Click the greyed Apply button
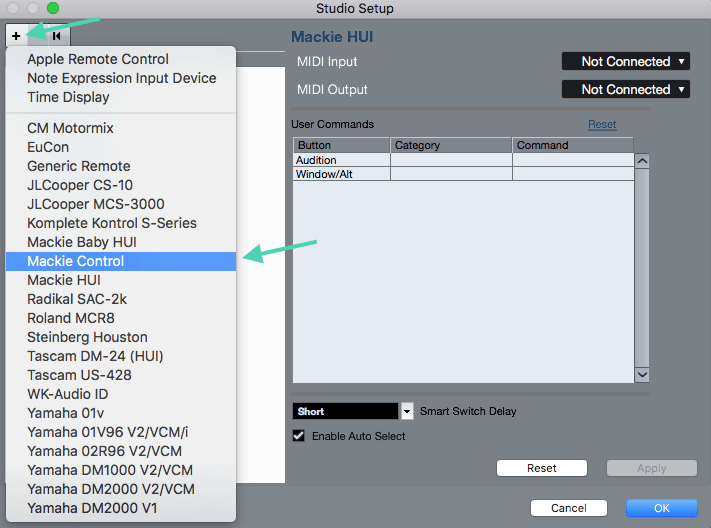Screen dimensions: 711x528 (652, 468)
